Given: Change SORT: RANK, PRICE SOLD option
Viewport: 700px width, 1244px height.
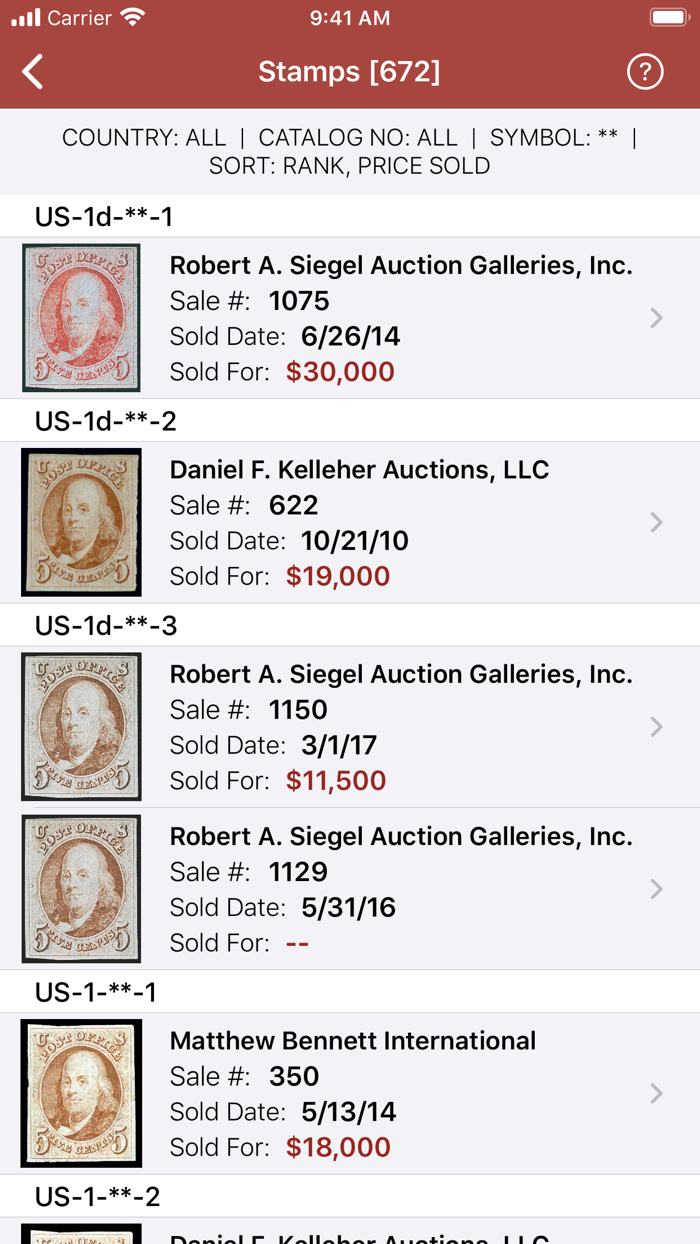Looking at the screenshot, I should (x=349, y=166).
